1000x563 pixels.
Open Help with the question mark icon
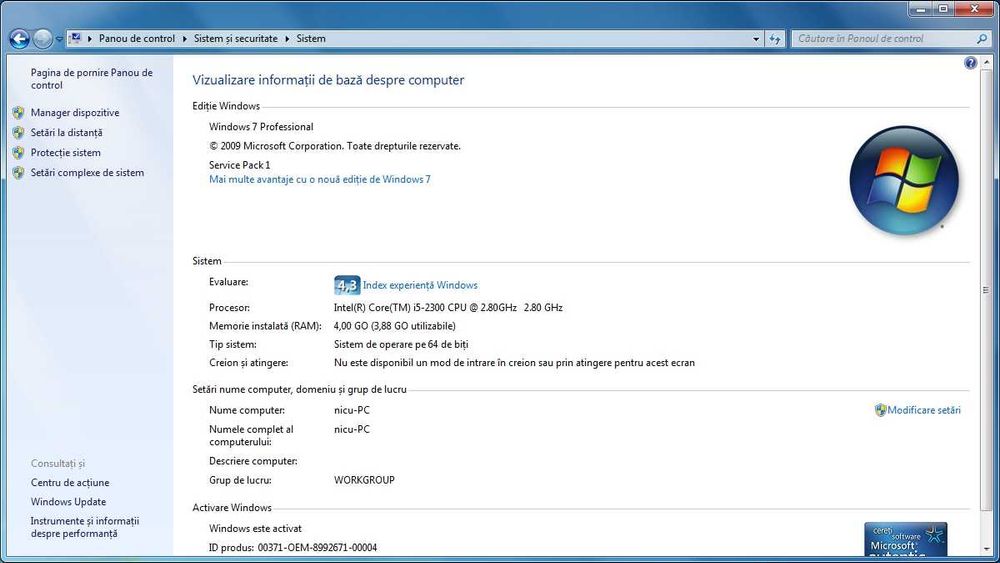(971, 62)
